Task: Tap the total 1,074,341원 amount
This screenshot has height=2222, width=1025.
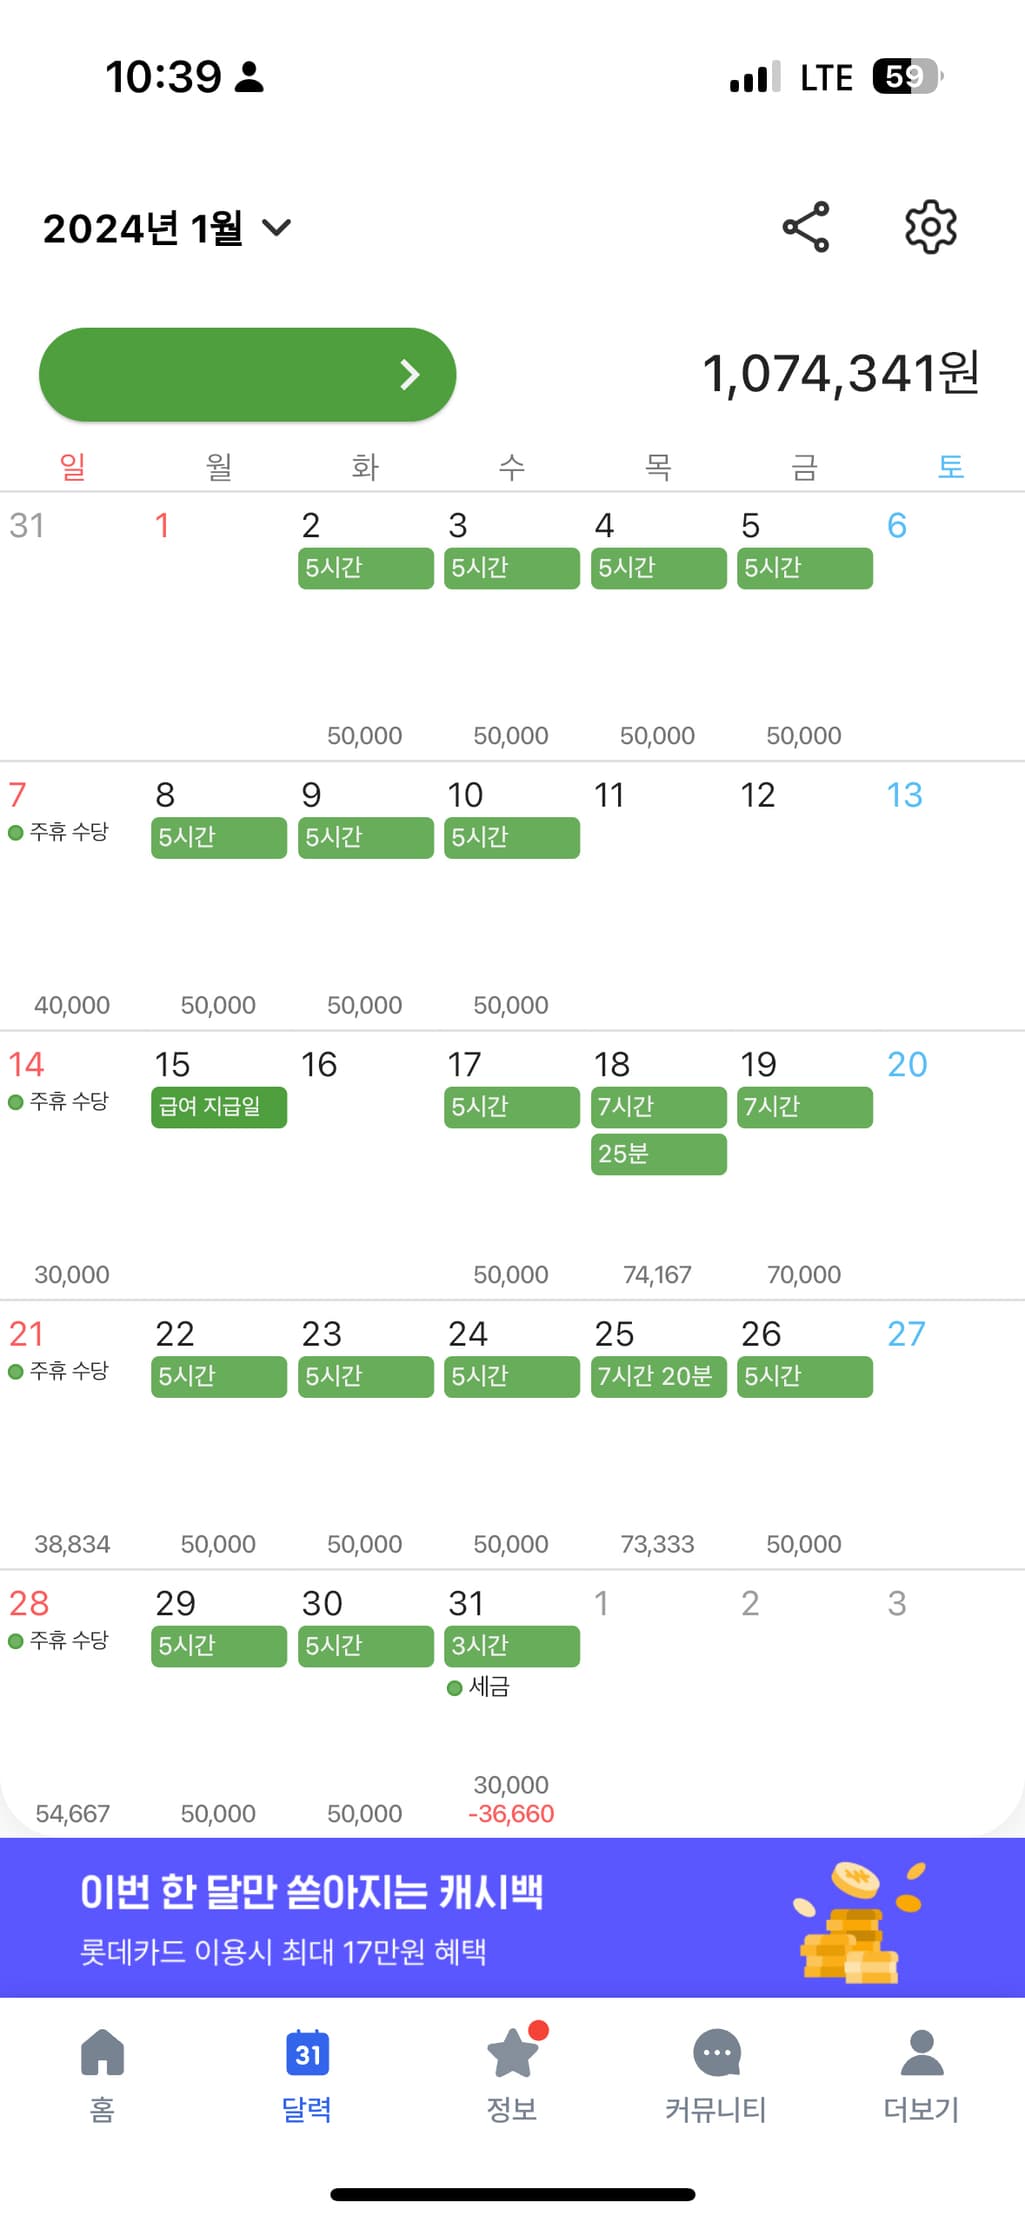Action: pyautogui.click(x=840, y=374)
